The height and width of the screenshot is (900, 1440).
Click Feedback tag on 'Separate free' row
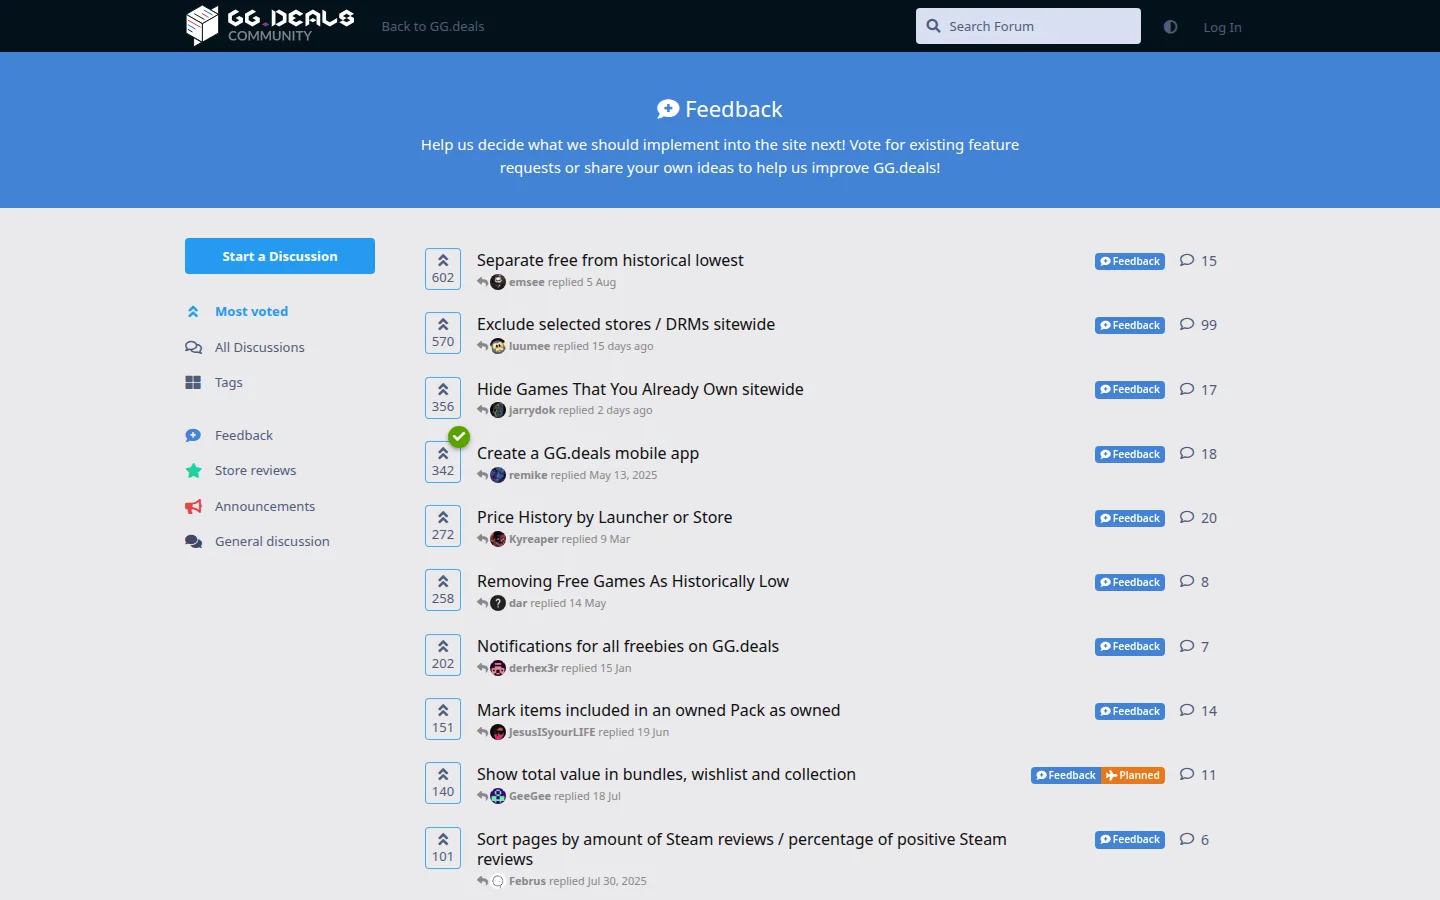click(x=1130, y=261)
